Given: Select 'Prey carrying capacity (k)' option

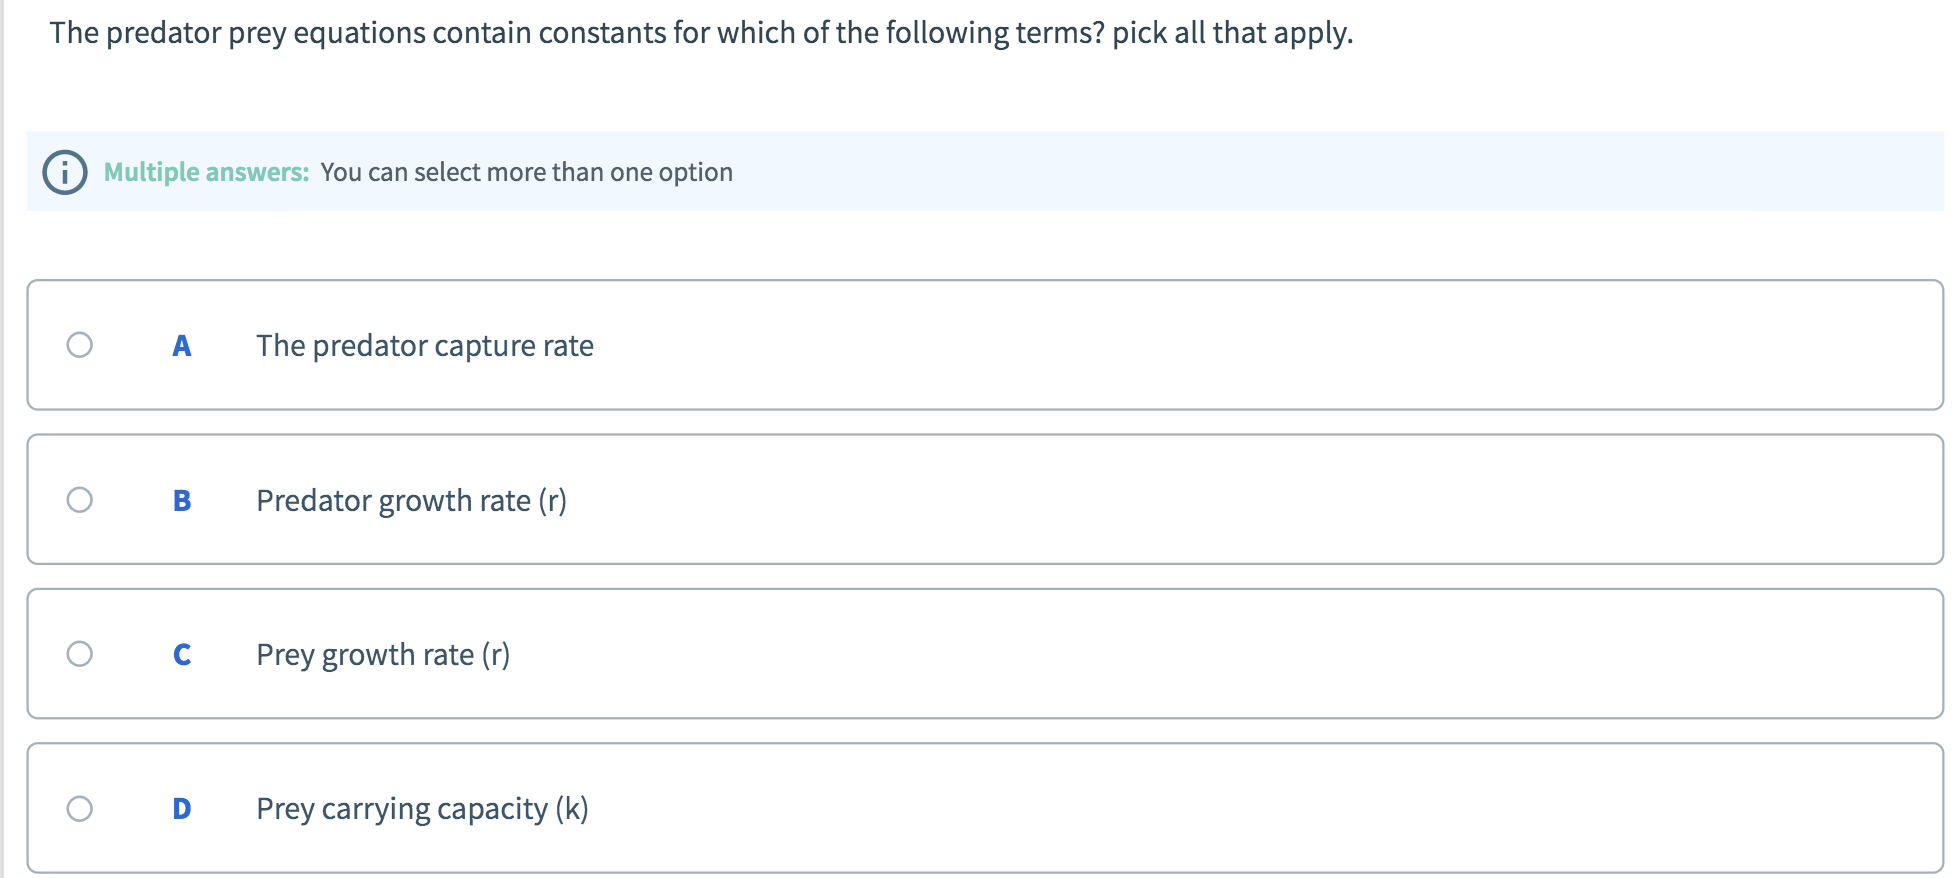Looking at the screenshot, I should pyautogui.click(x=421, y=810).
